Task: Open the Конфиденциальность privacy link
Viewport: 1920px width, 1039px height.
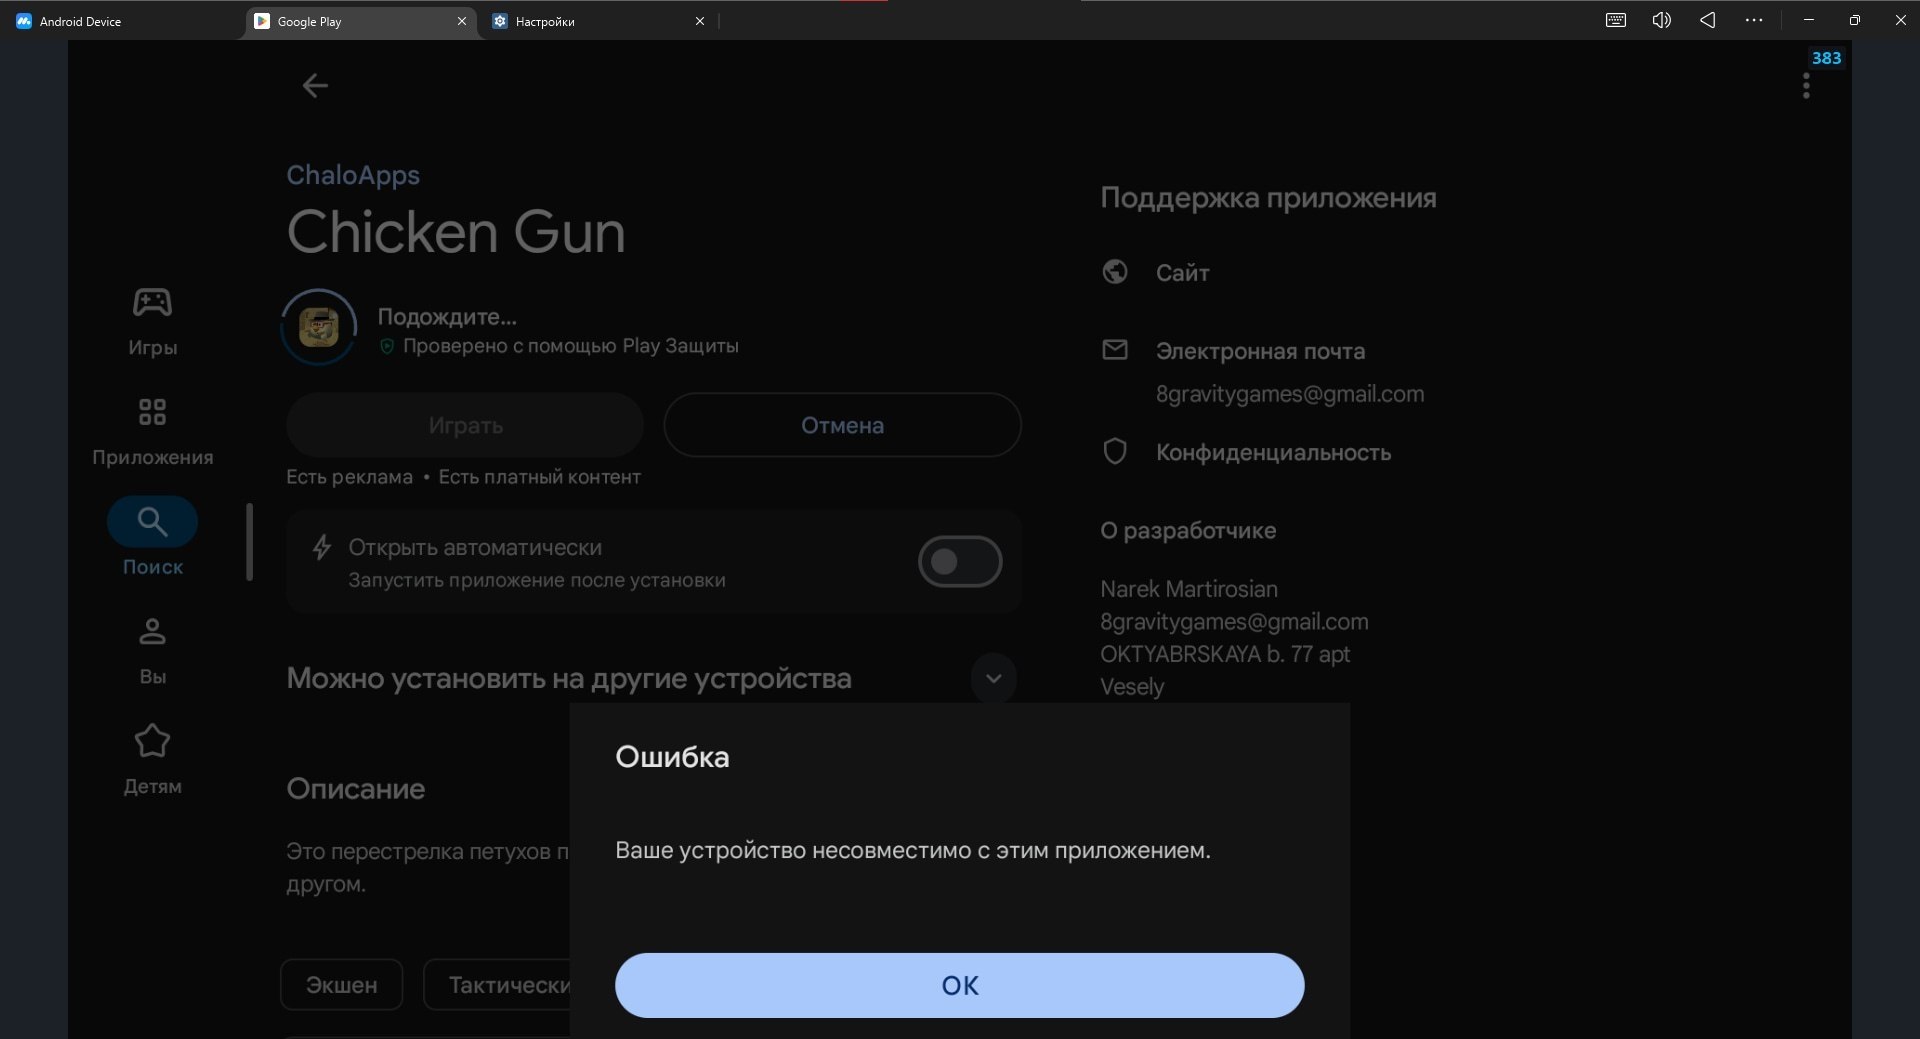Action: [x=1273, y=452]
